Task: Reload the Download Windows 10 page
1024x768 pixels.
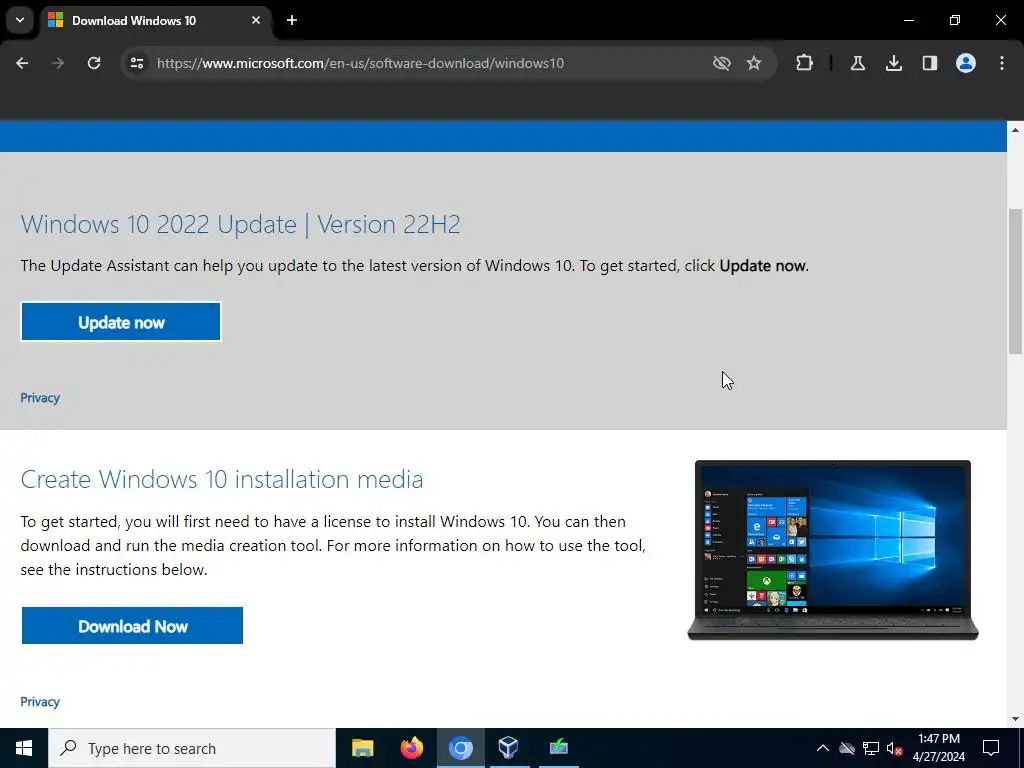Action: 94,63
